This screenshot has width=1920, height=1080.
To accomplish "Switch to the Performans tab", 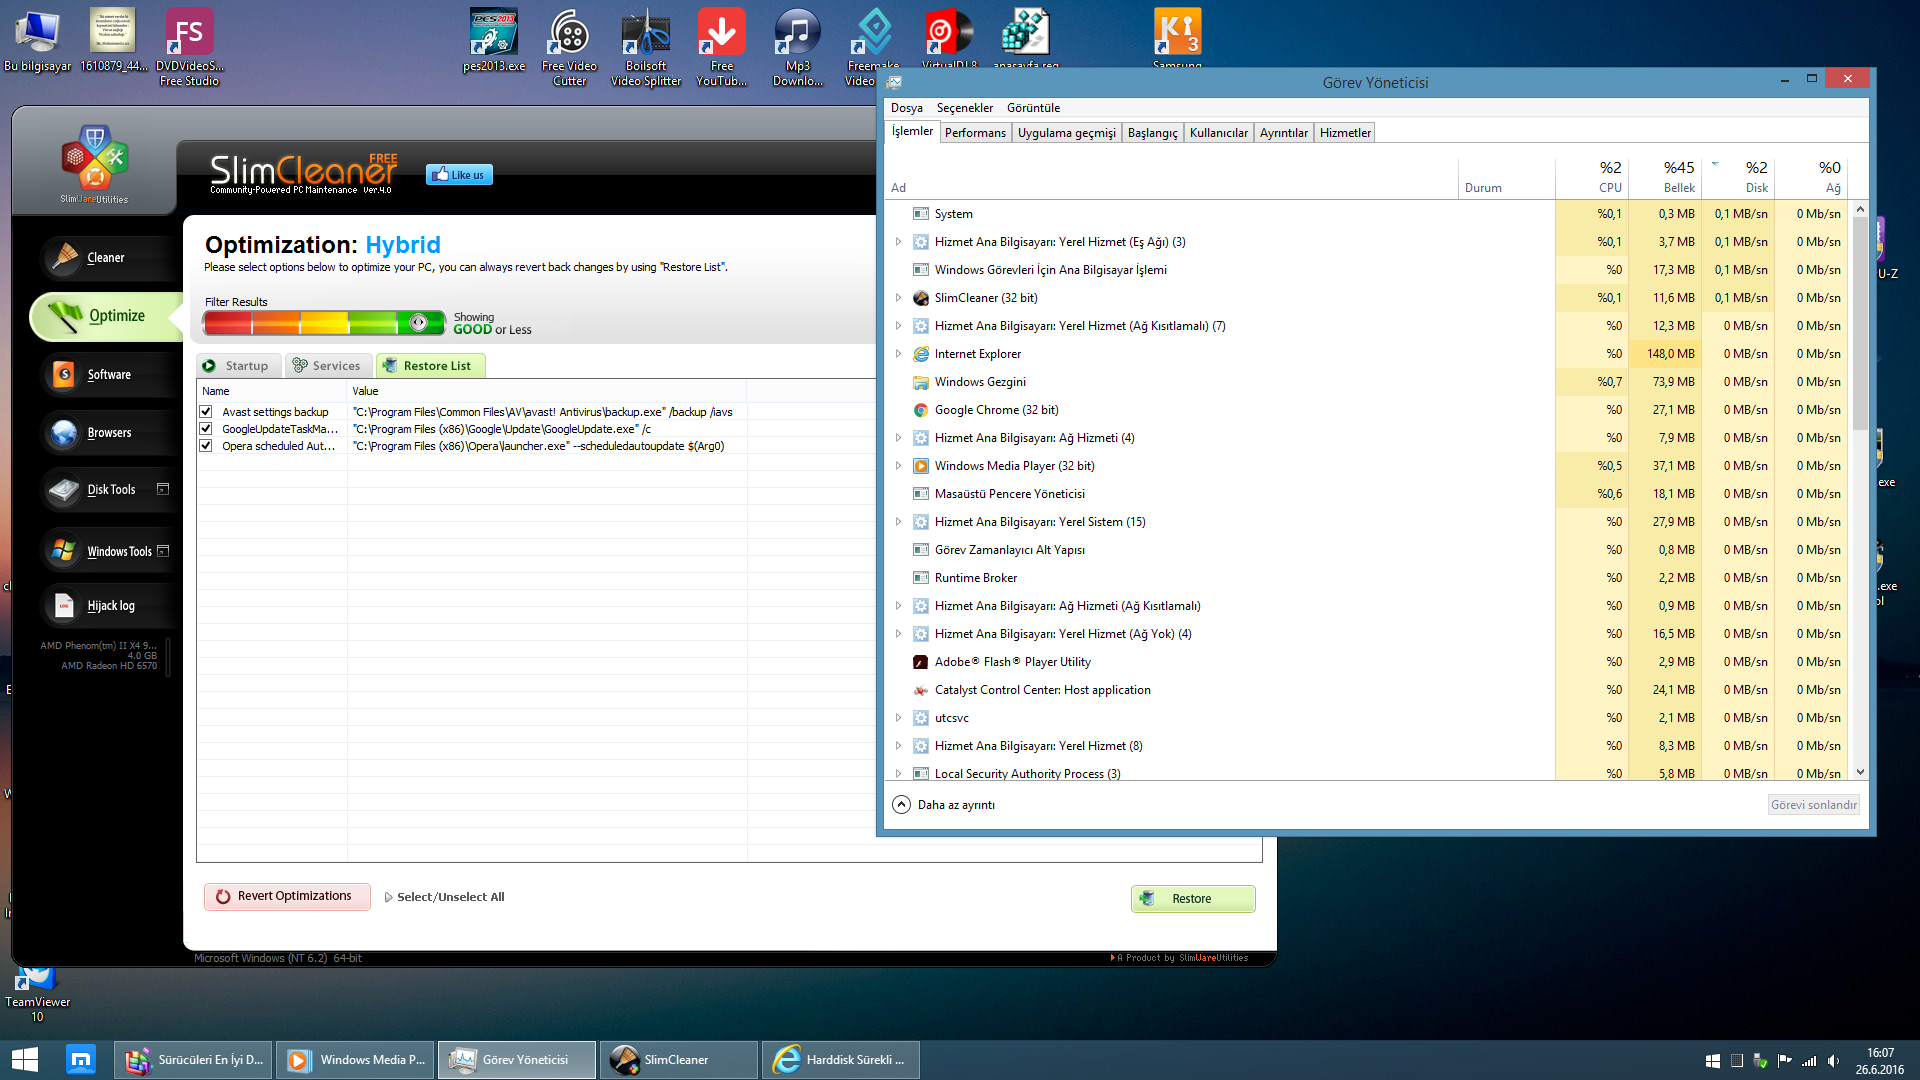I will pos(975,133).
